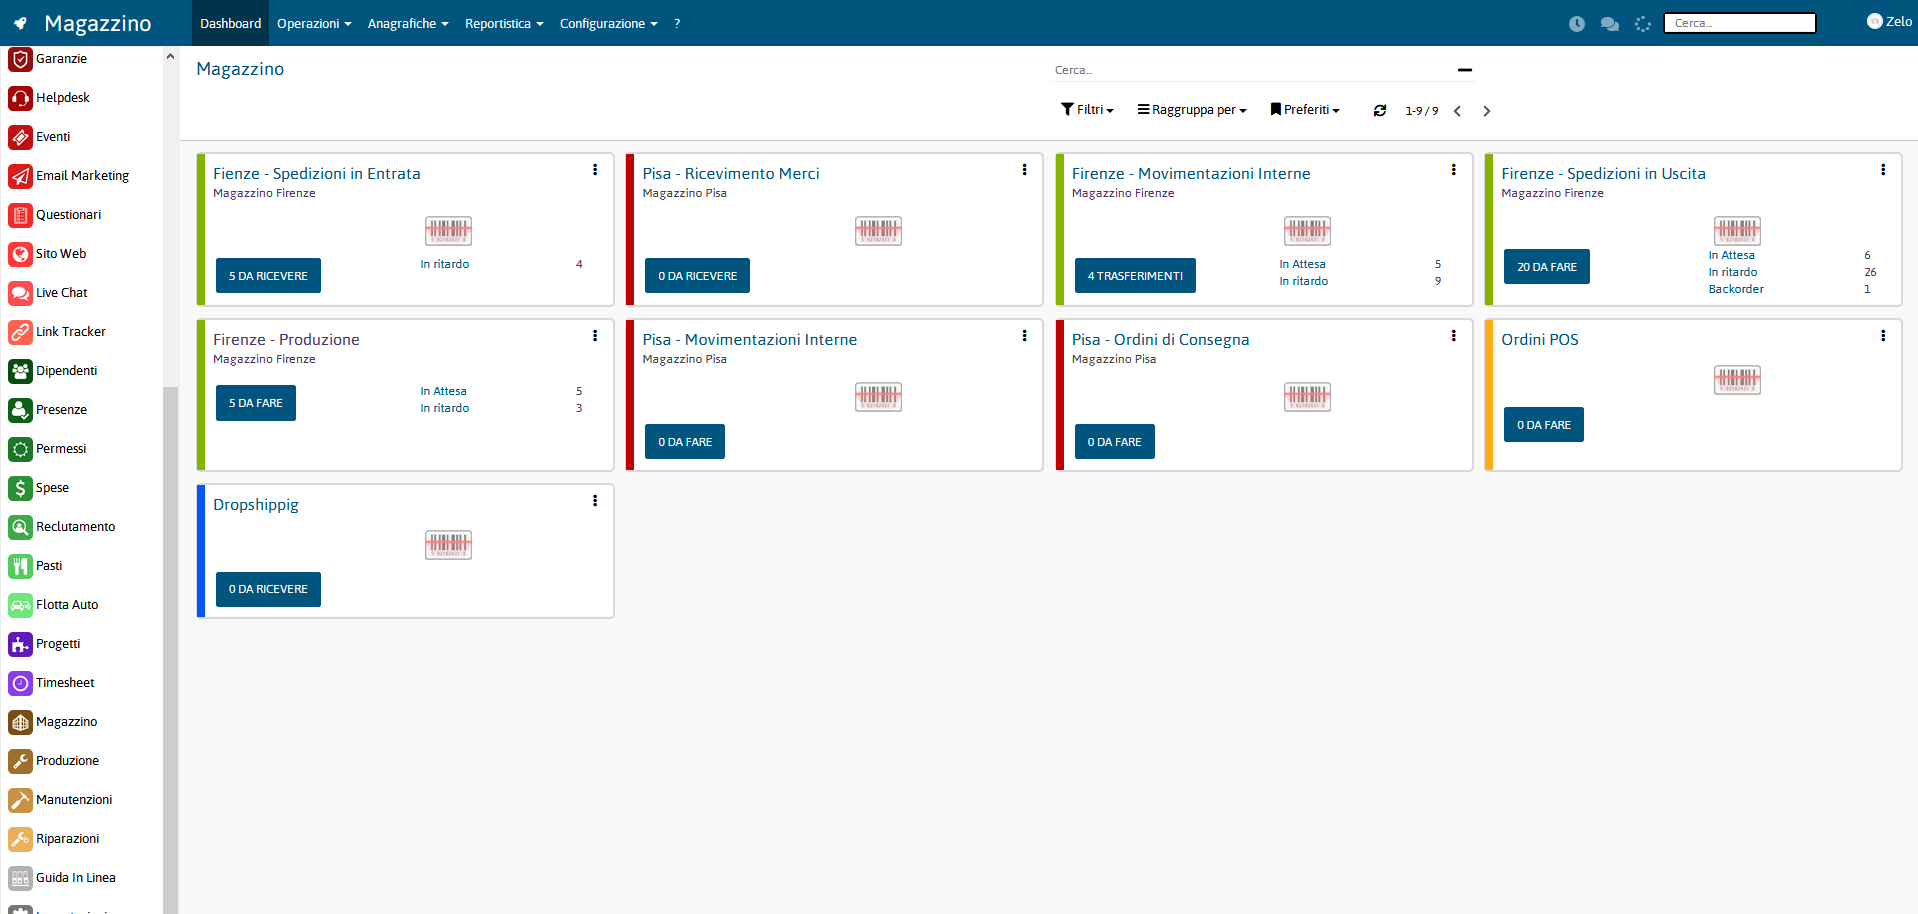1918x914 pixels.
Task: Open kebab menu on Pisa - Ricevimento Merci
Action: pyautogui.click(x=1024, y=170)
